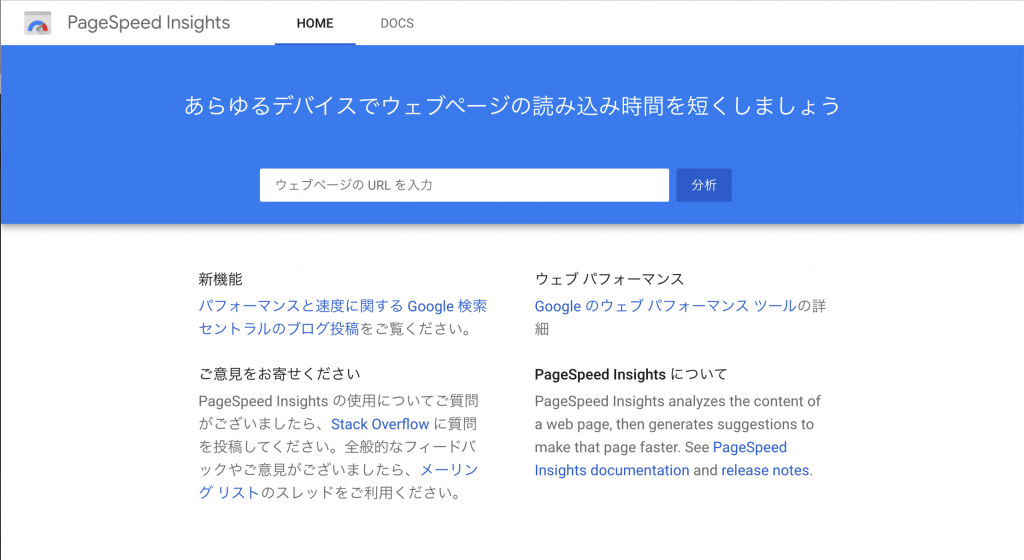Switch to the HOME tab
This screenshot has width=1024, height=560.
(315, 23)
